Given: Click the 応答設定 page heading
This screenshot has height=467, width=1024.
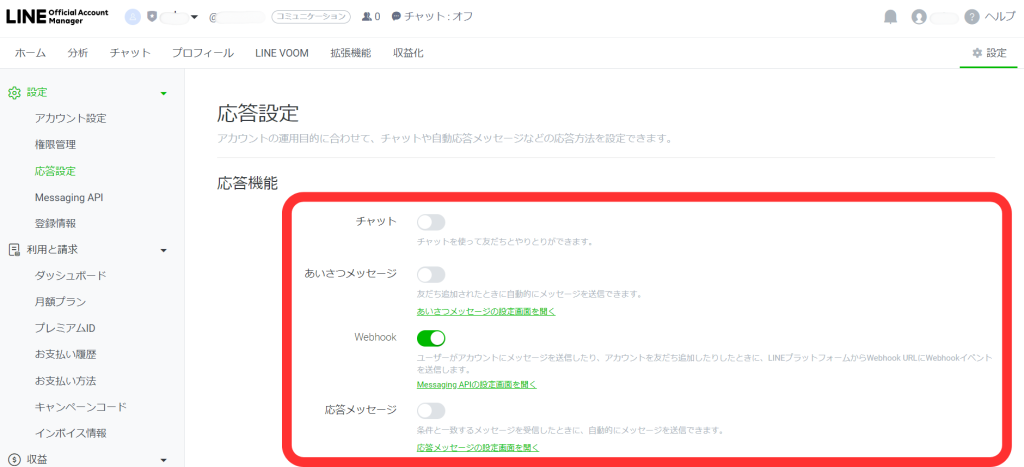Looking at the screenshot, I should (x=257, y=113).
